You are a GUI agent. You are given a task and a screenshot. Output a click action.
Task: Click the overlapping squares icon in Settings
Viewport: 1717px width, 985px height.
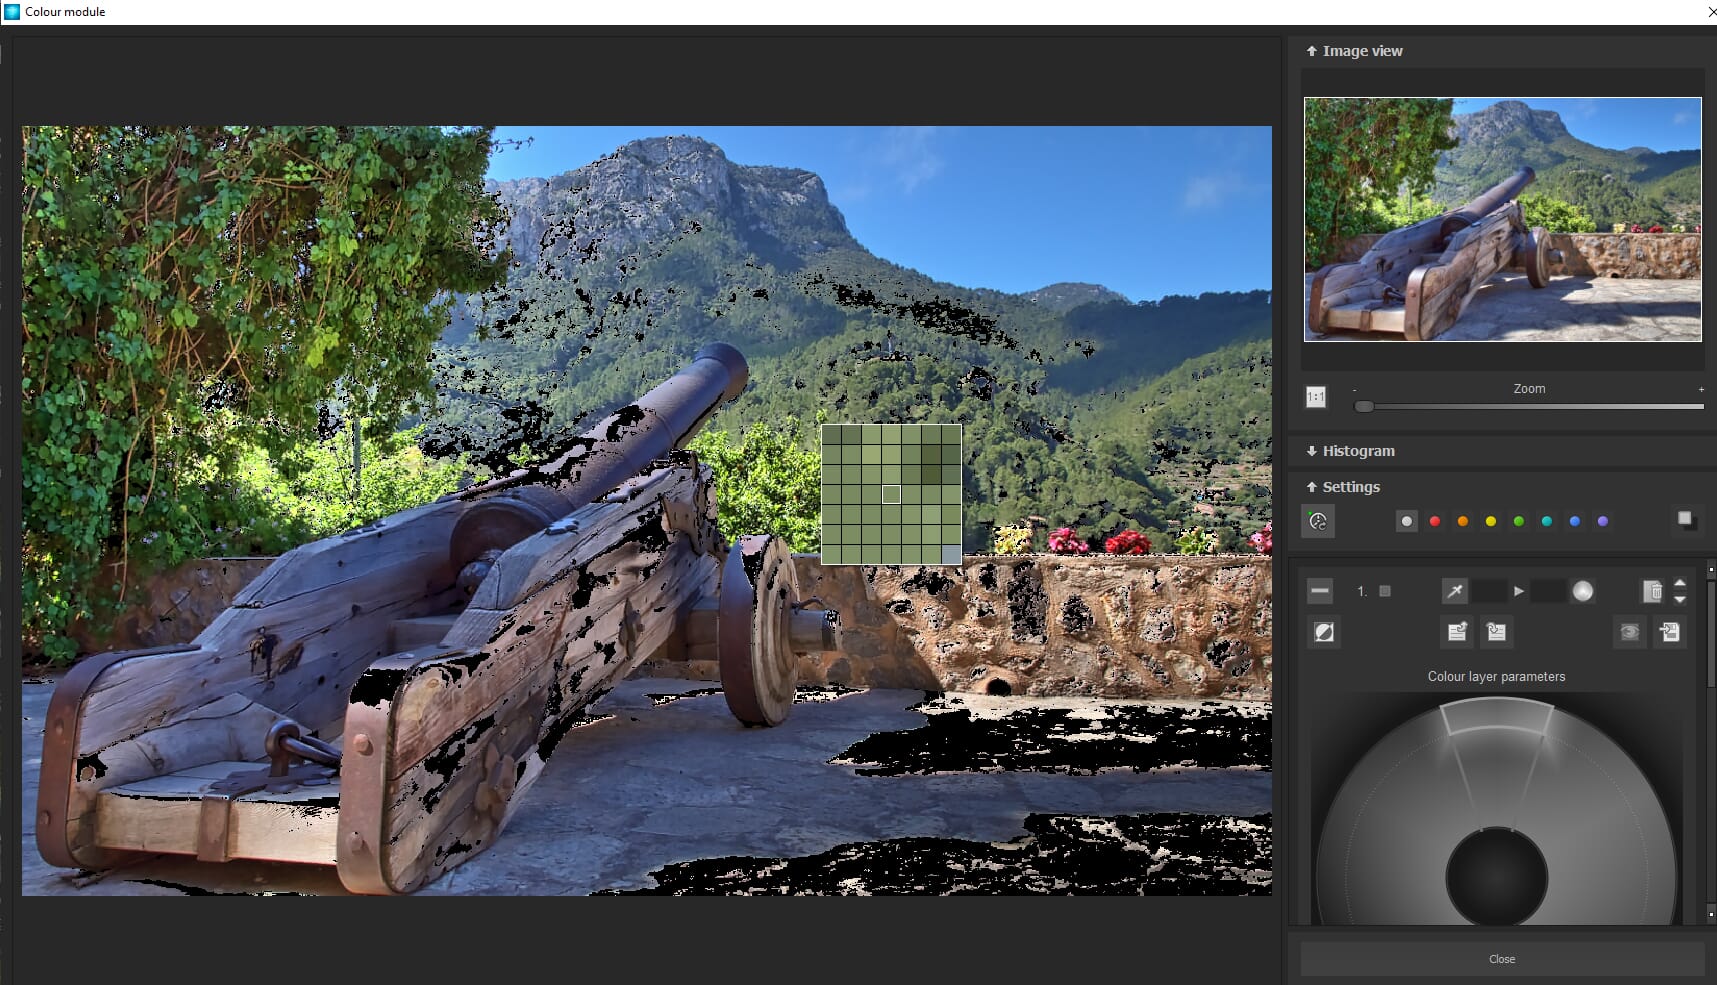tap(1686, 520)
